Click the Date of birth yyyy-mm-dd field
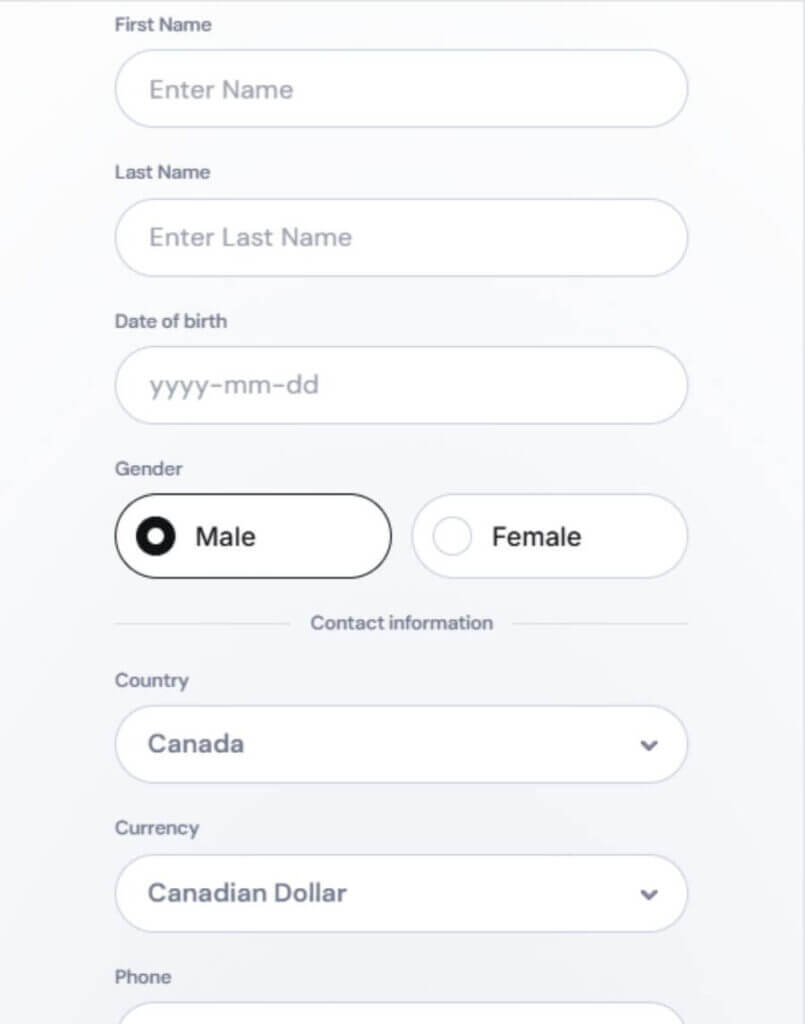805x1024 pixels. pos(401,385)
